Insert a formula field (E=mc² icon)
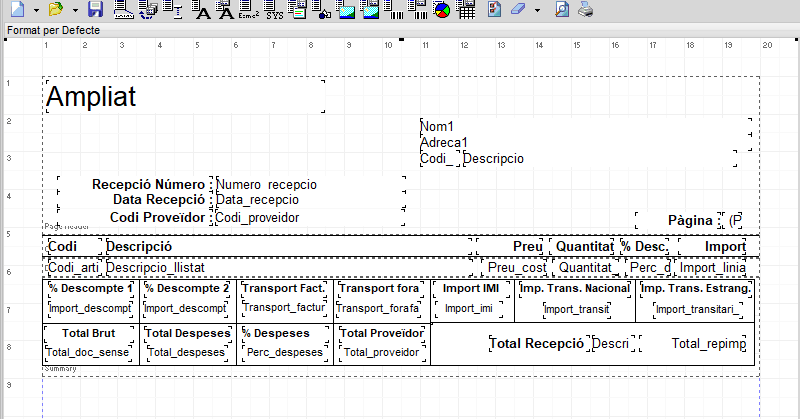Viewport: 800px width, 419px height. (x=249, y=9)
